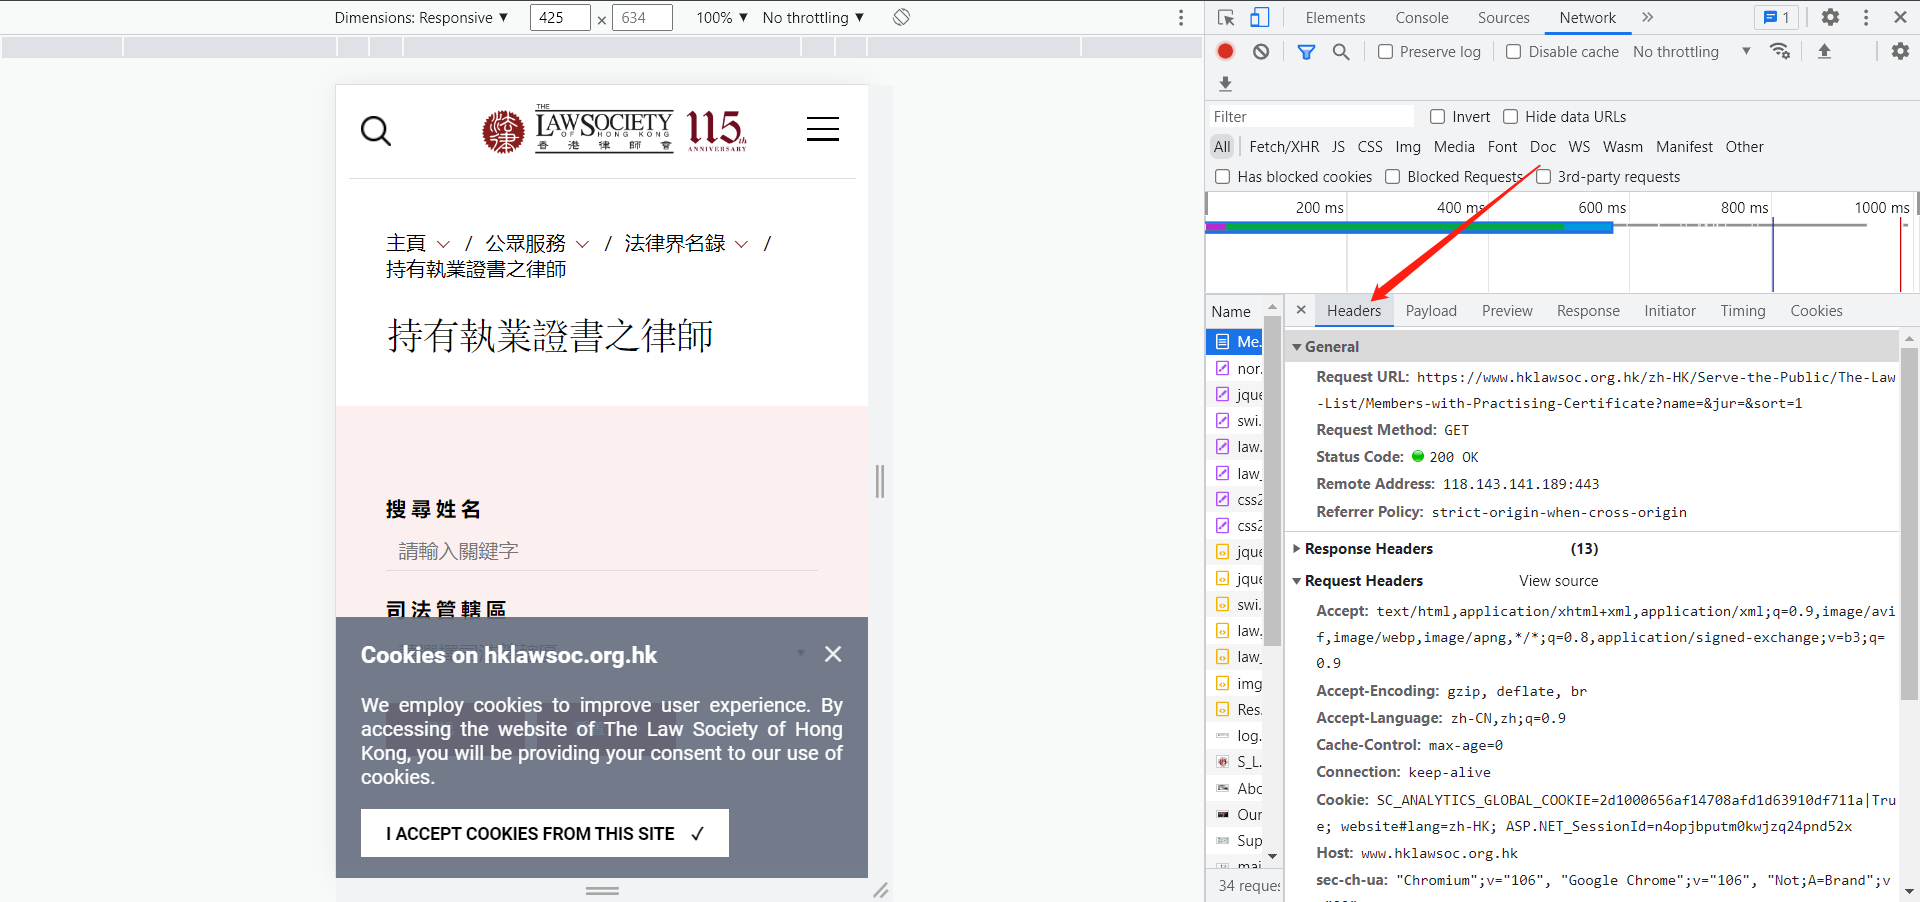Image resolution: width=1920 pixels, height=902 pixels.
Task: Open device toolbar more options menu
Action: coord(1181,17)
